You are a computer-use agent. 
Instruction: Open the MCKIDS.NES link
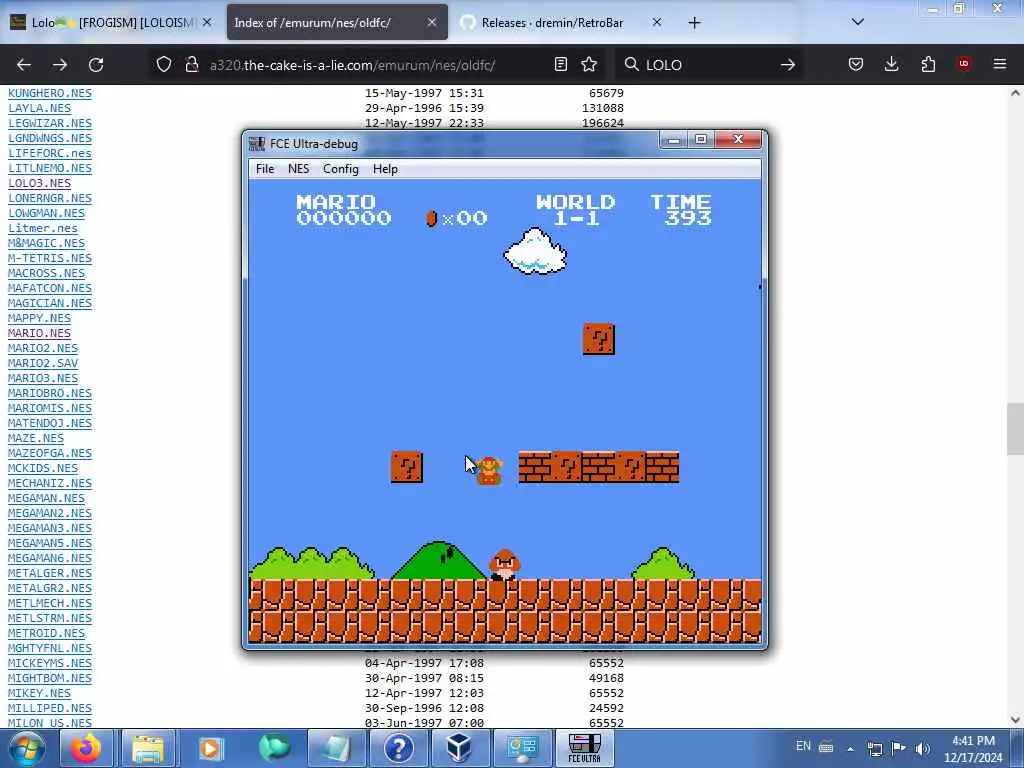click(42, 468)
